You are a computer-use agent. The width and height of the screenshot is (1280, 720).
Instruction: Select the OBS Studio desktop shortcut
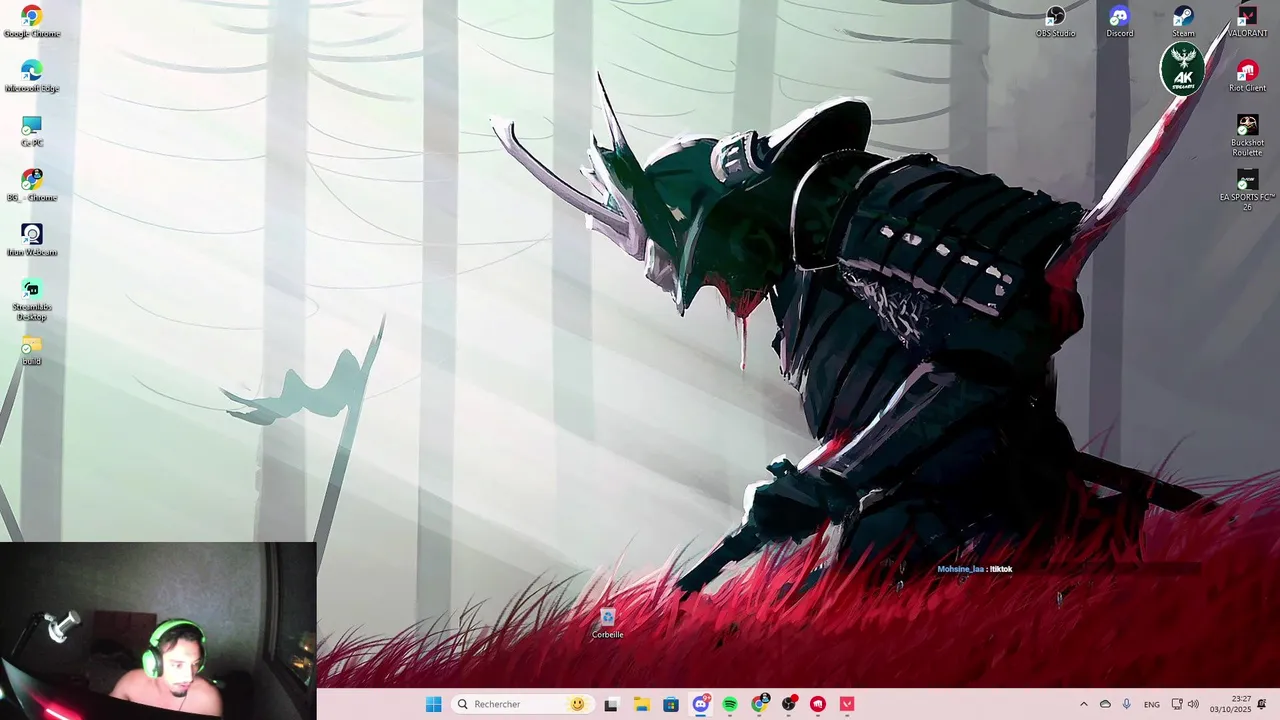(1056, 22)
